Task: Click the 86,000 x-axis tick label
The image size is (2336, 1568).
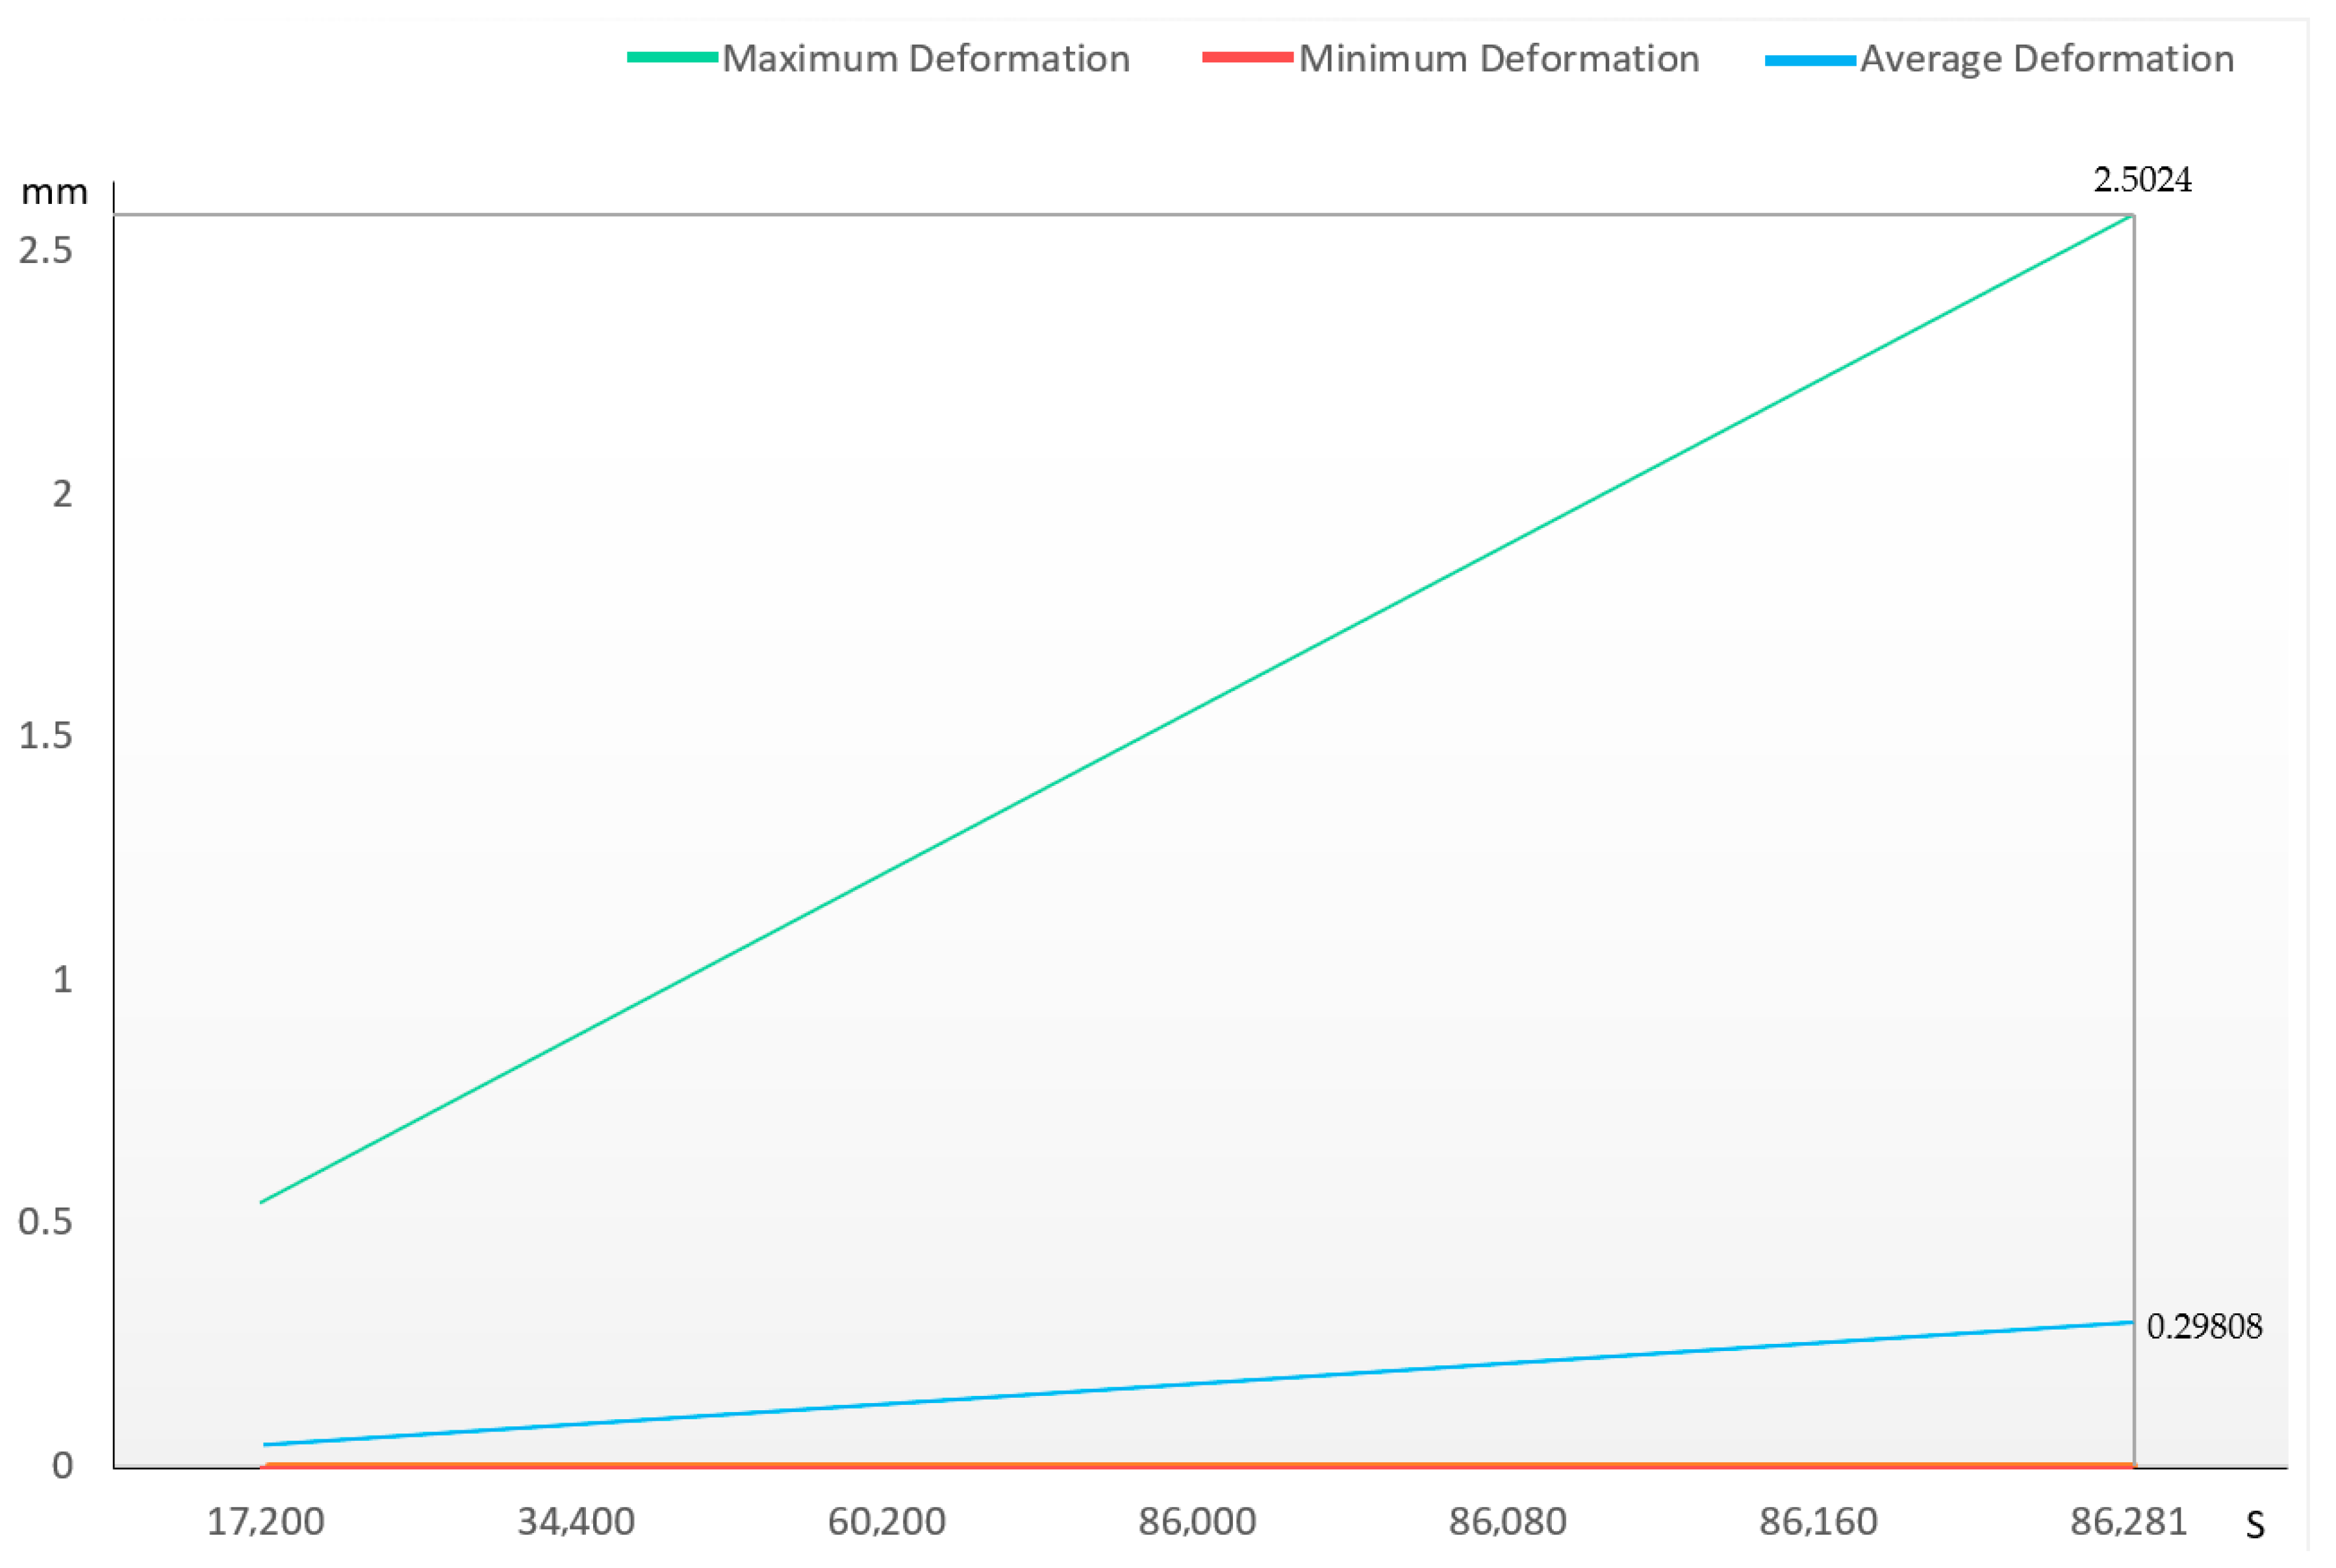Action: [1197, 1522]
